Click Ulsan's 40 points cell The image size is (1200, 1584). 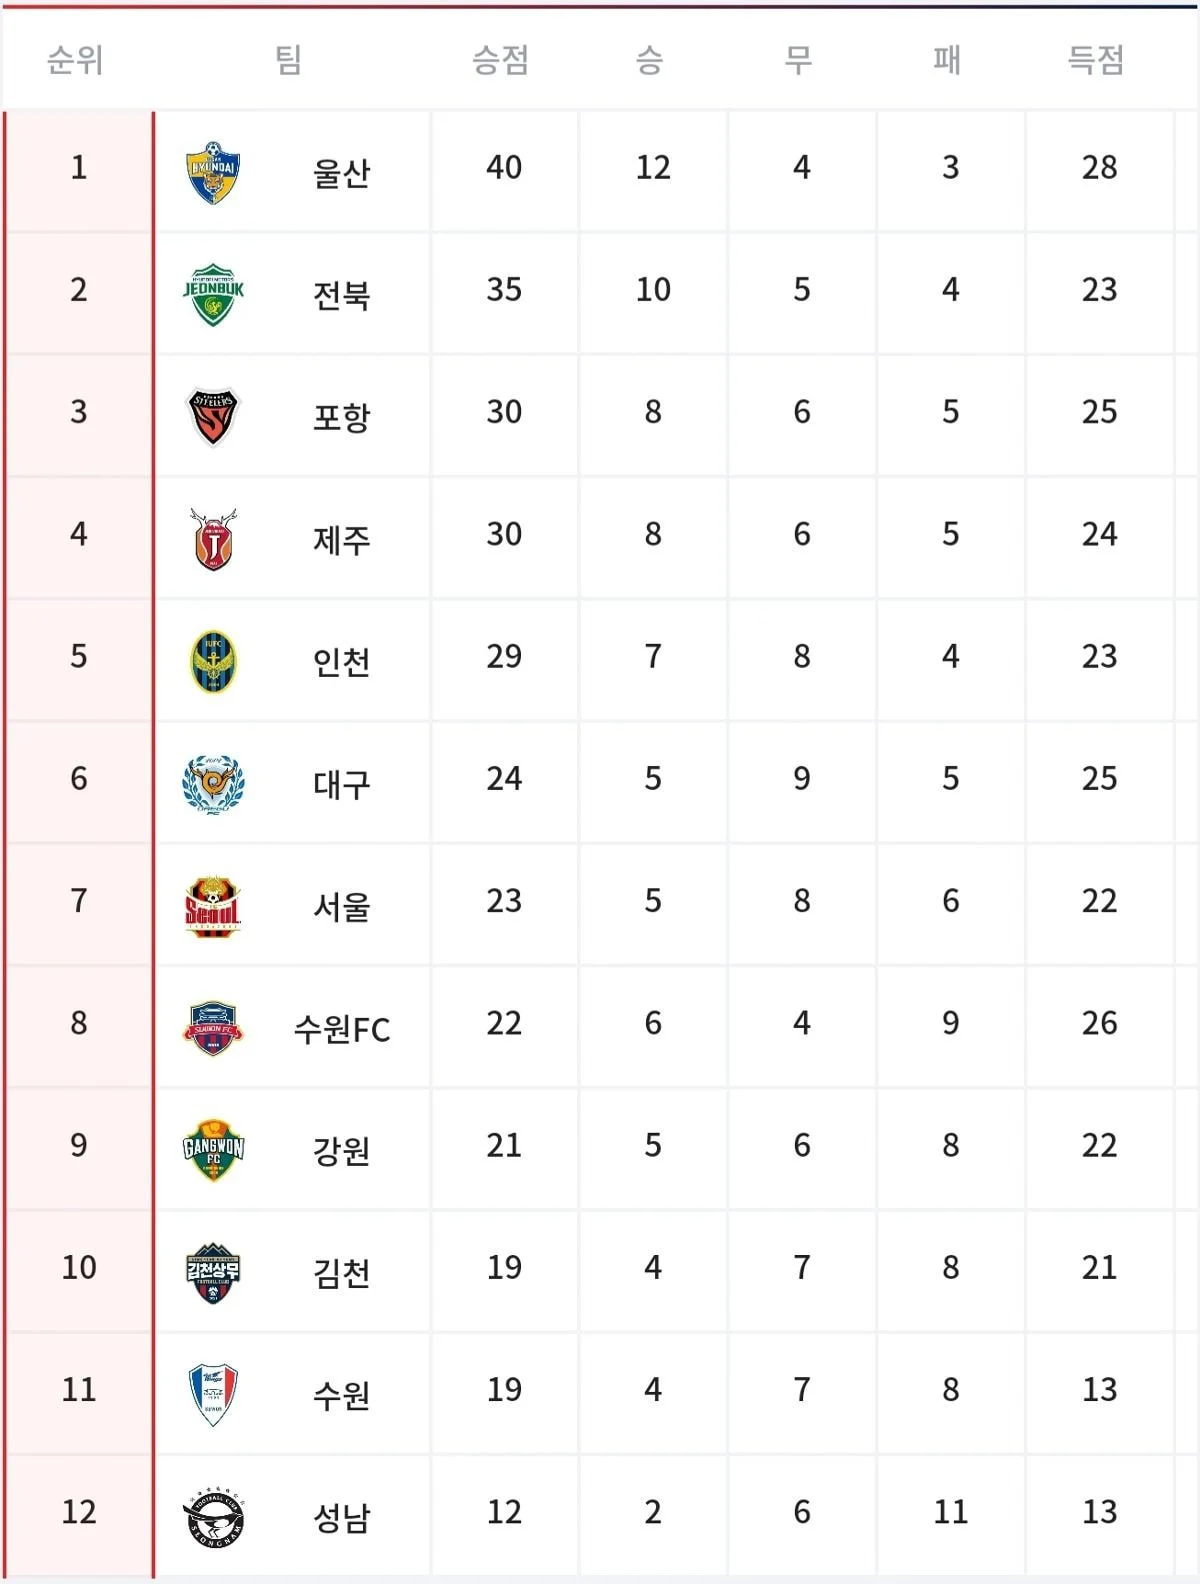[x=504, y=168]
